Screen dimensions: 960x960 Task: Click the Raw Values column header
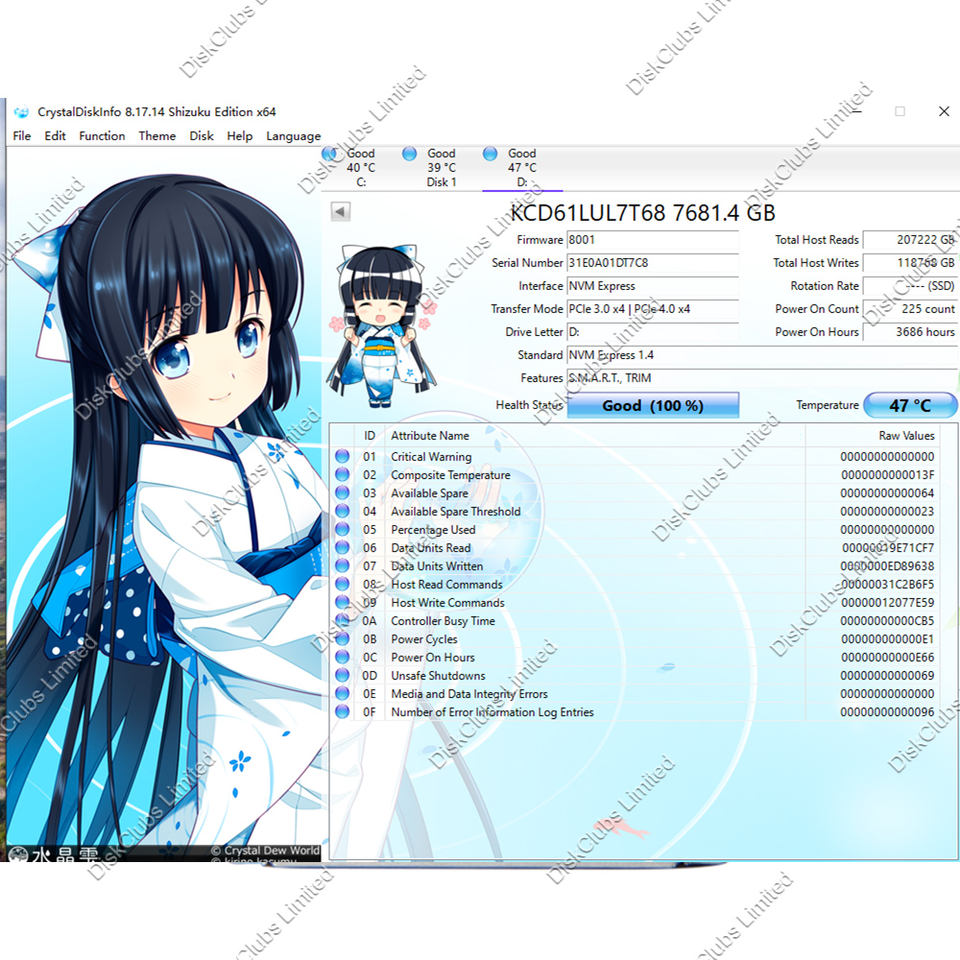point(873,435)
